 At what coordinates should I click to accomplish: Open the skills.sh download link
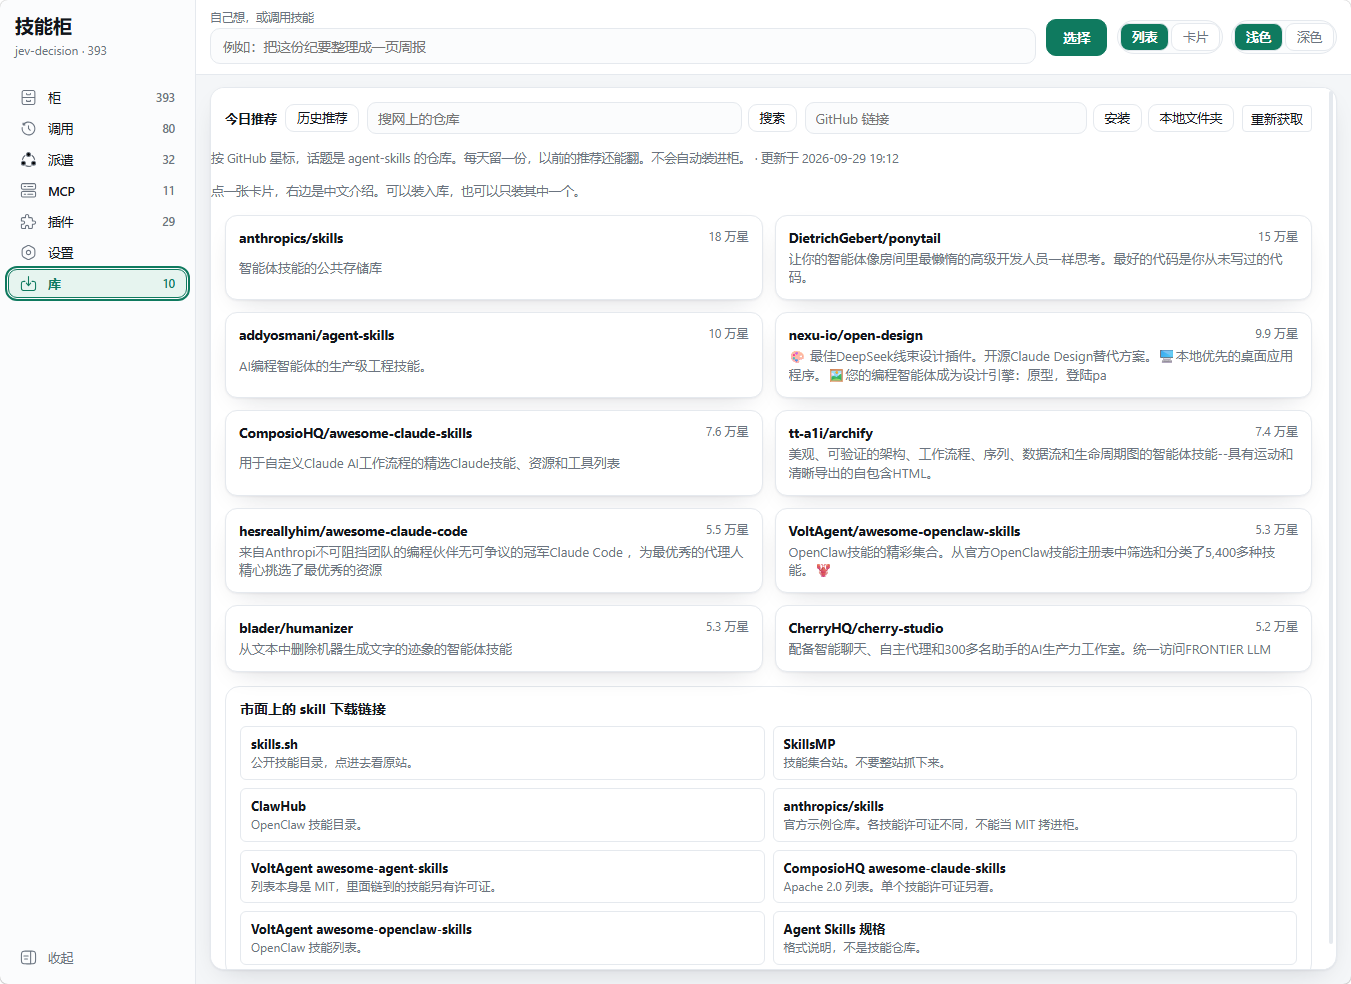(502, 753)
